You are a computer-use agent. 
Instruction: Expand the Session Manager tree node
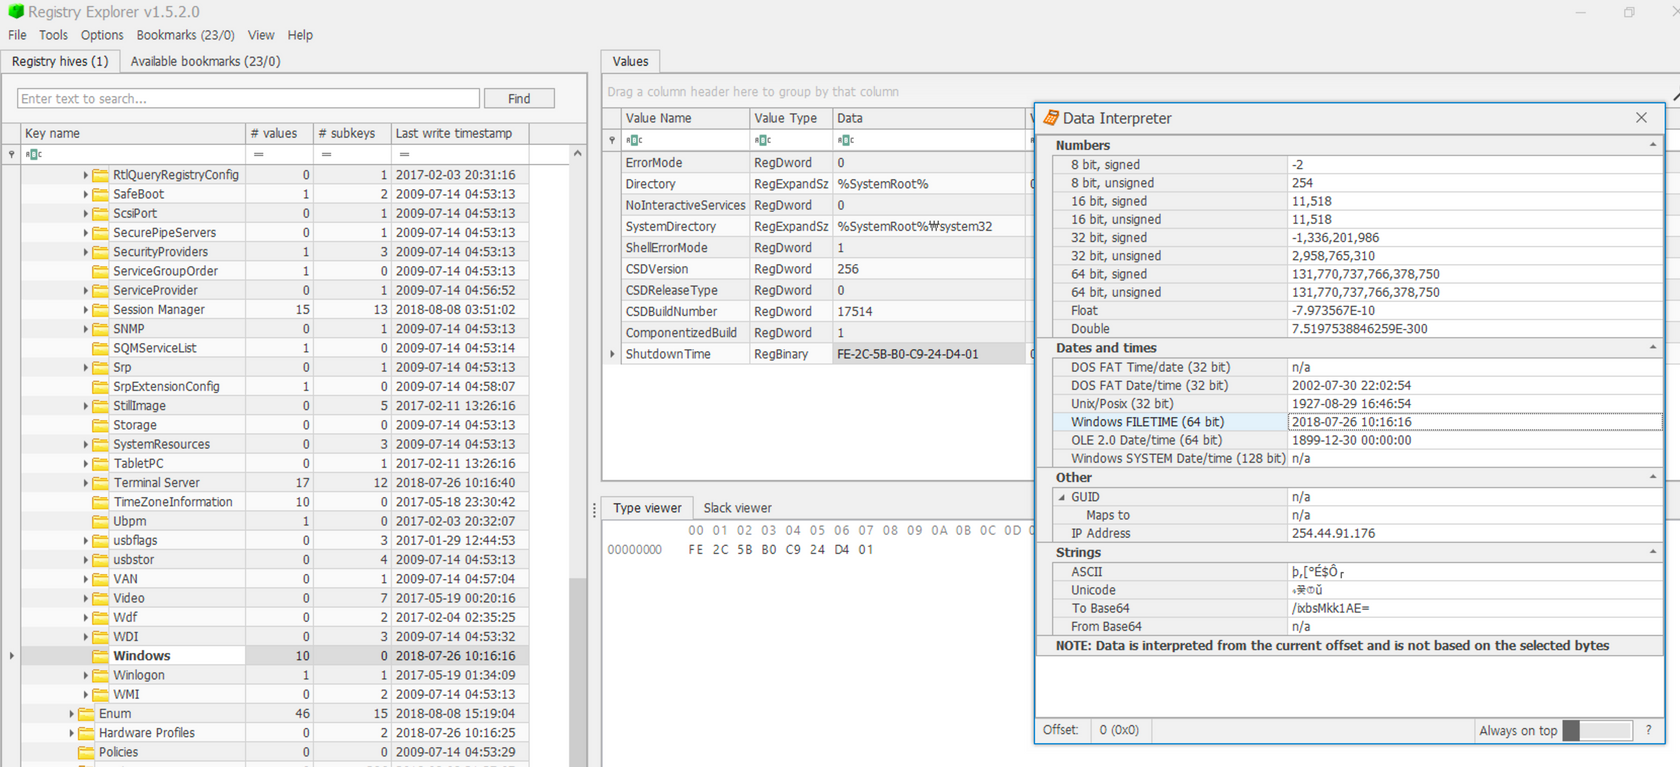85,310
